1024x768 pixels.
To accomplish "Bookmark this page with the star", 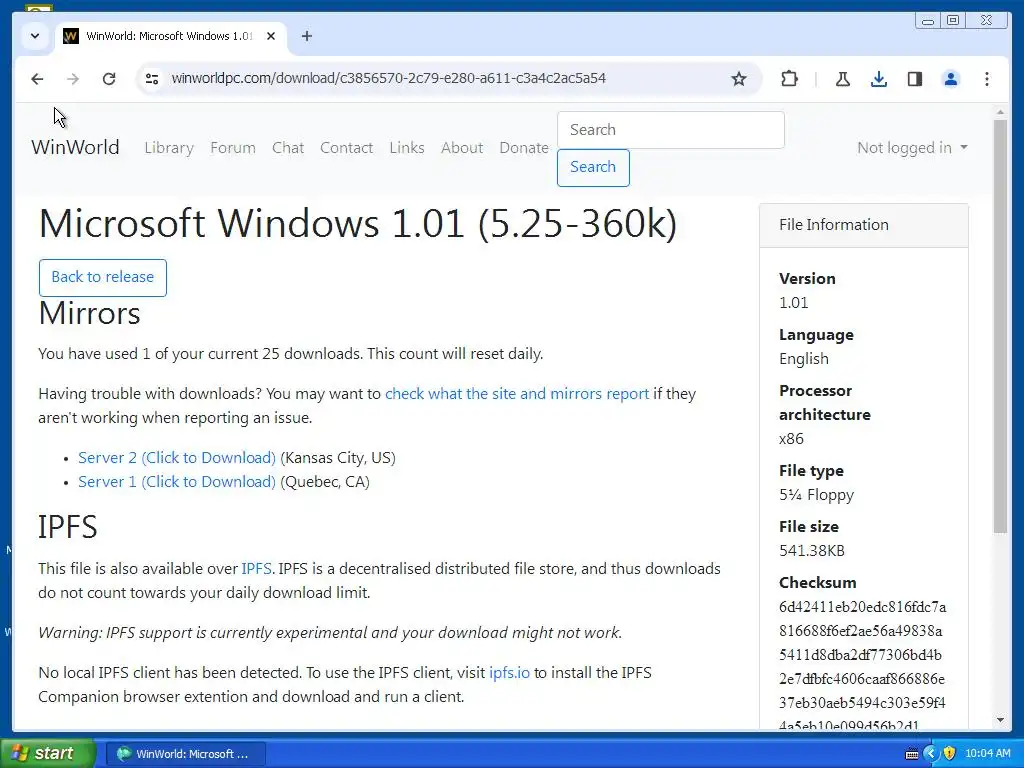I will pos(739,79).
